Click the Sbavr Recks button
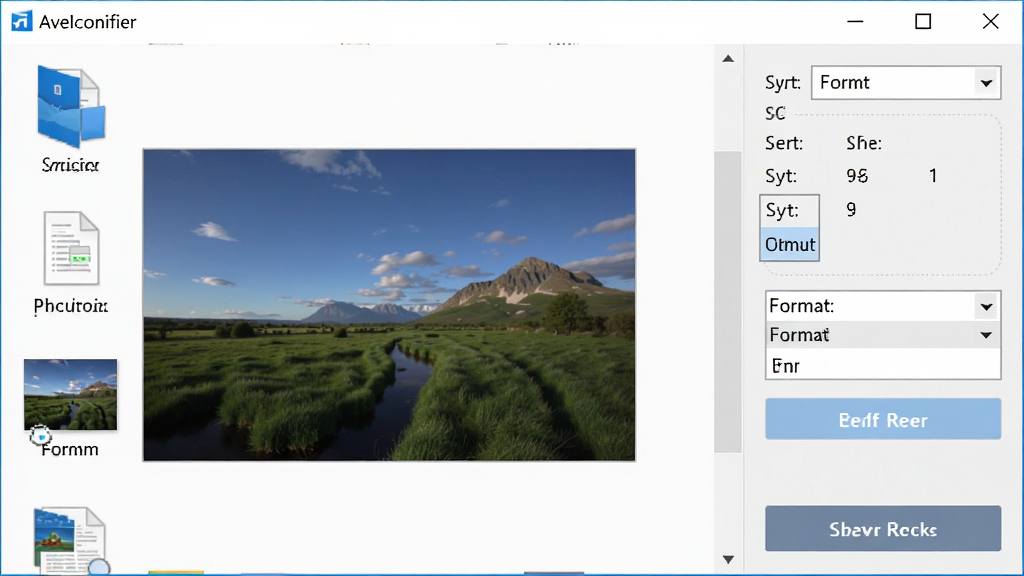The width and height of the screenshot is (1024, 576). tap(883, 528)
